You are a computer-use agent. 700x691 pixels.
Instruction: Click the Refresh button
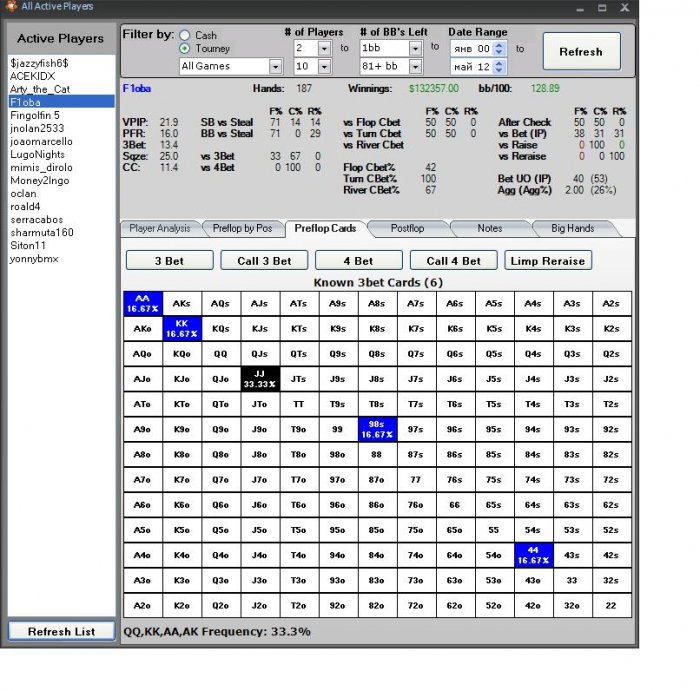581,51
